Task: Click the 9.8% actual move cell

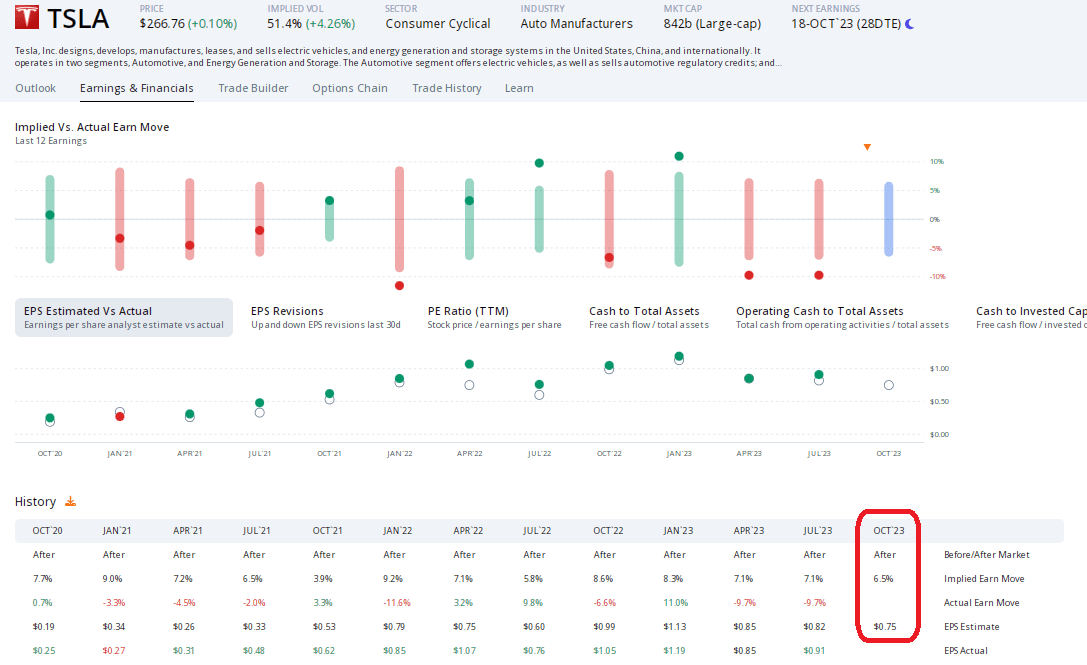Action: tap(532, 603)
